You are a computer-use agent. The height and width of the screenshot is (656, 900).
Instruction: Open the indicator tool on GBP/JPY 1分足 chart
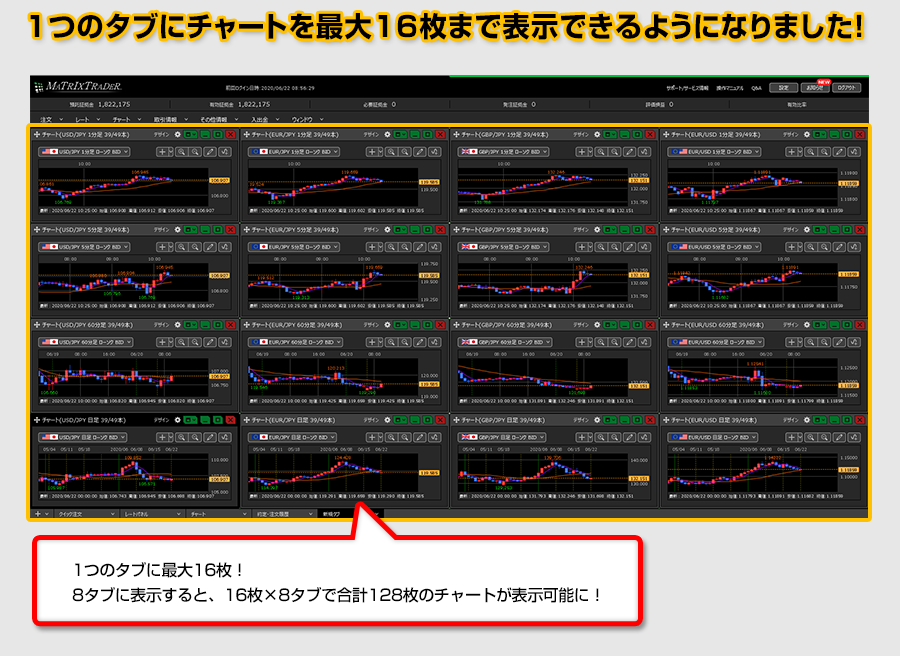[x=644, y=152]
